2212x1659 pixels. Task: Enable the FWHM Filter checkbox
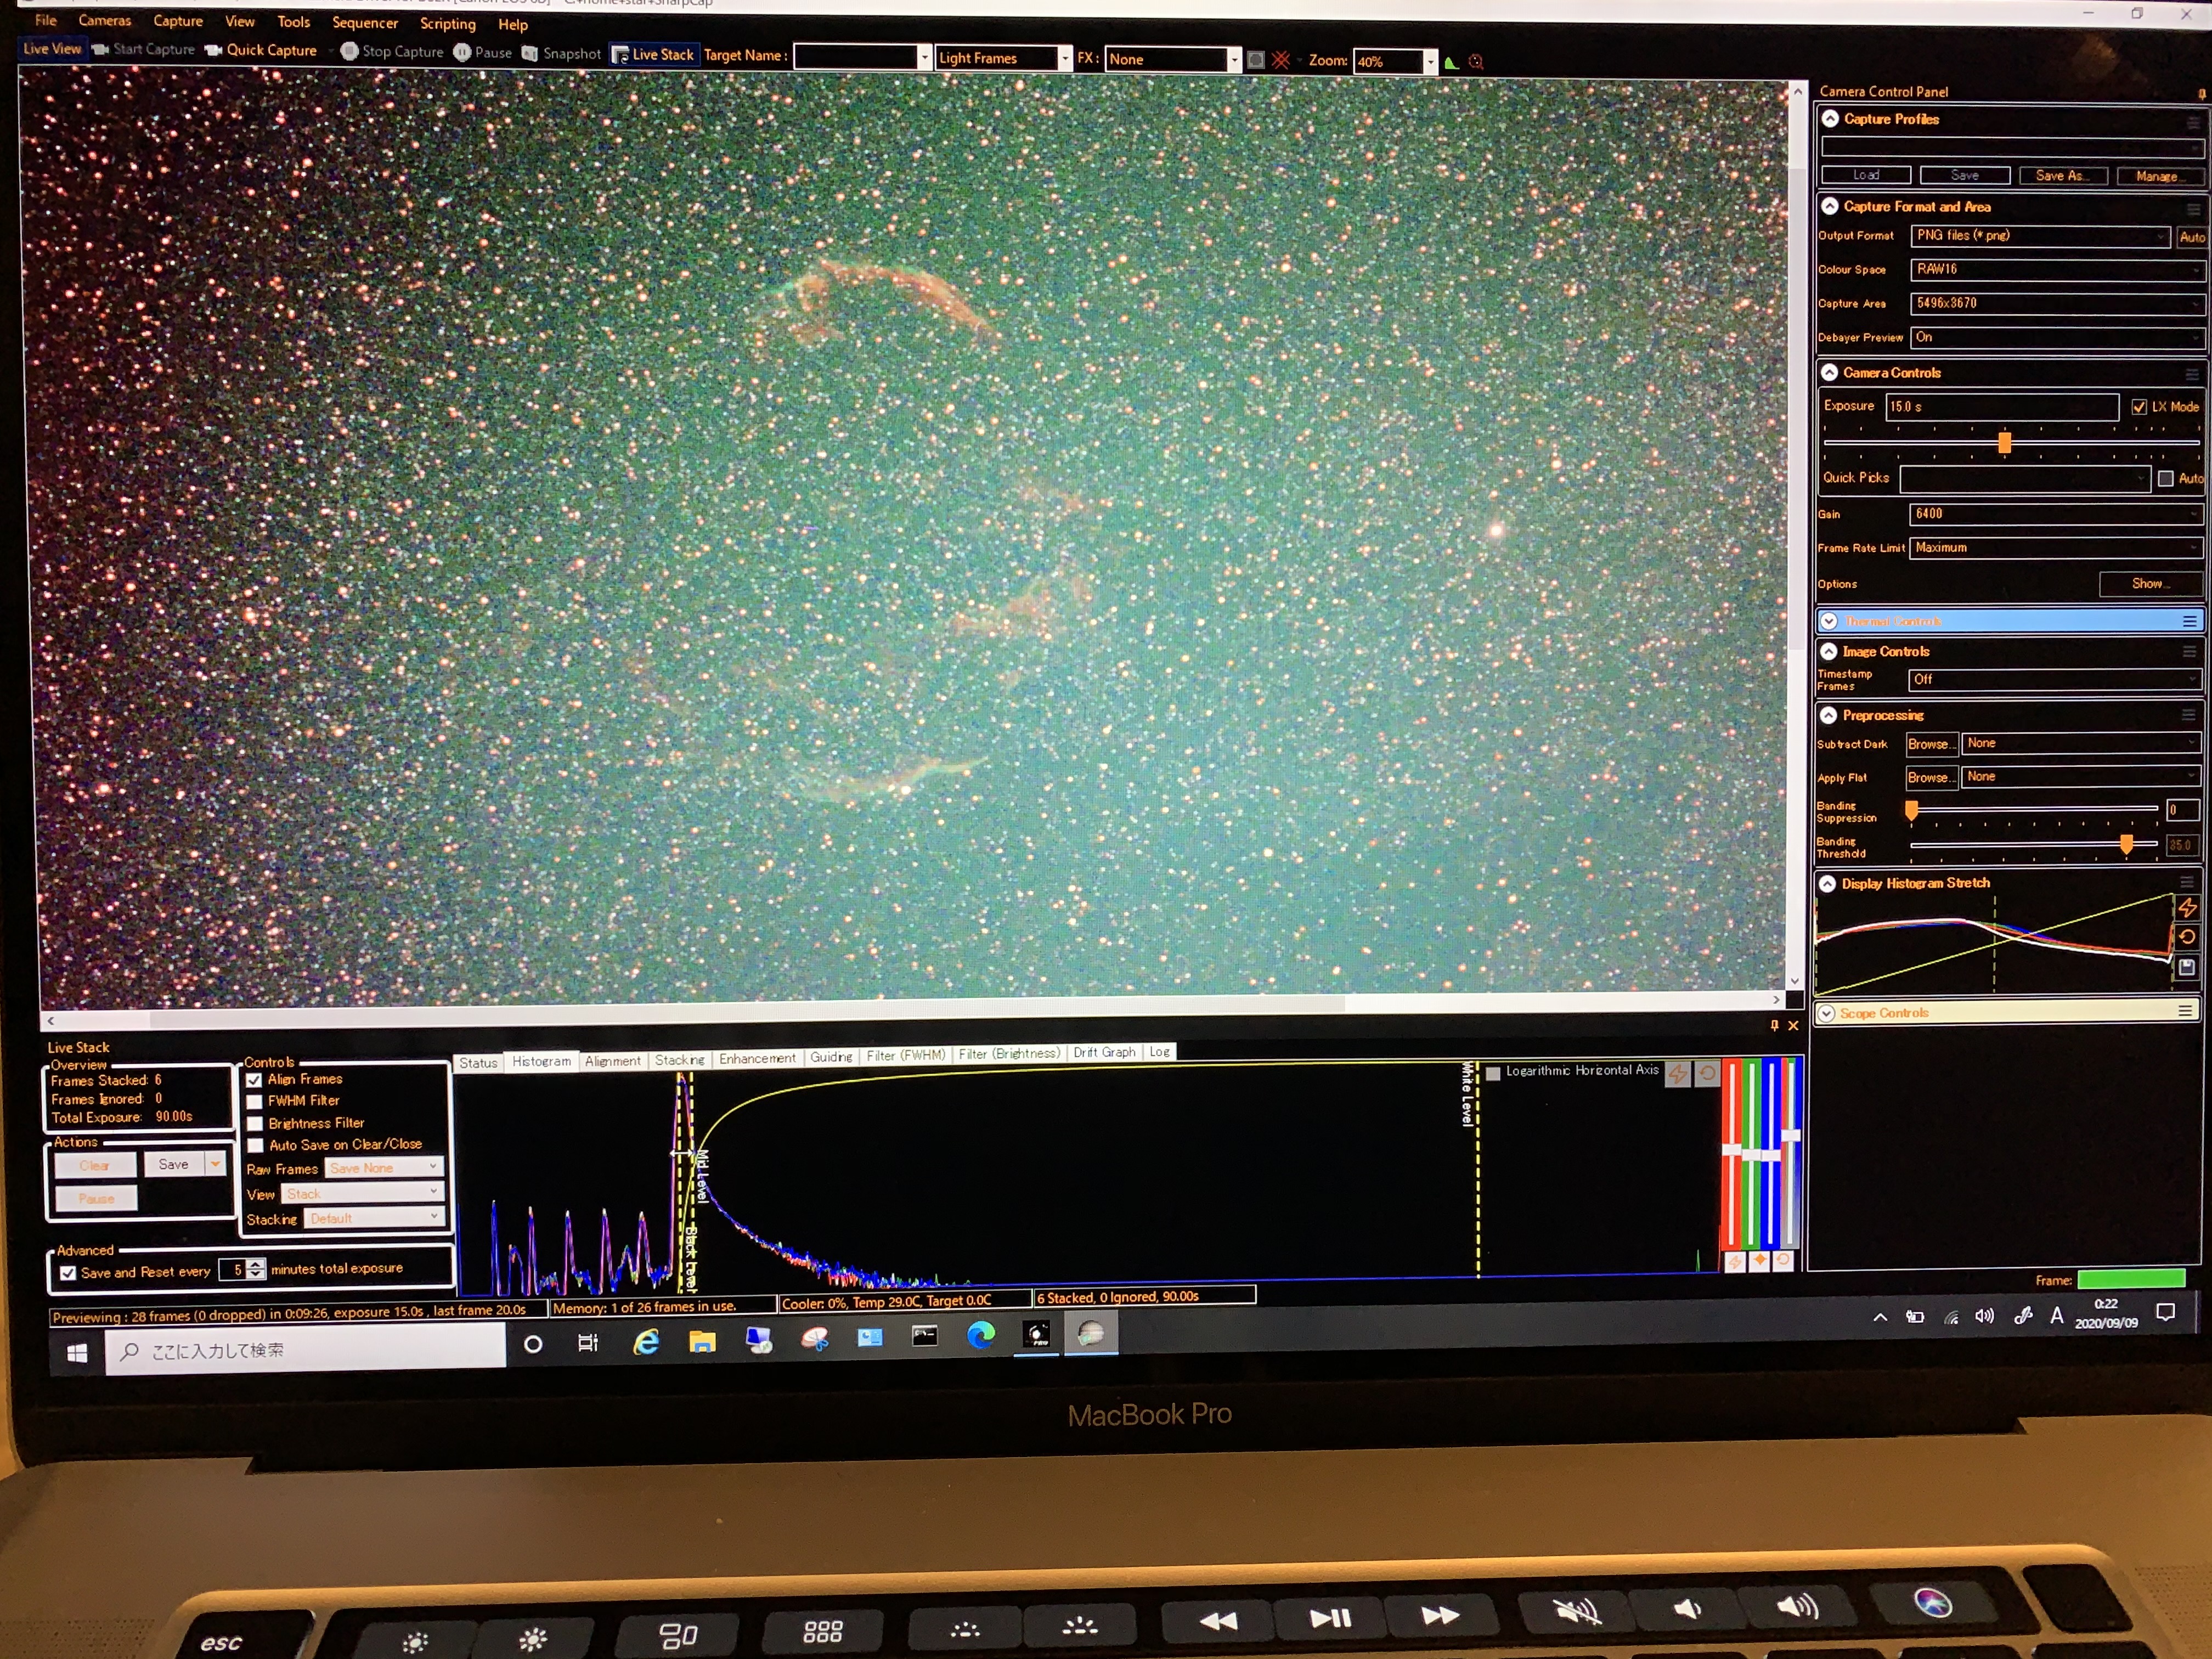[255, 1101]
